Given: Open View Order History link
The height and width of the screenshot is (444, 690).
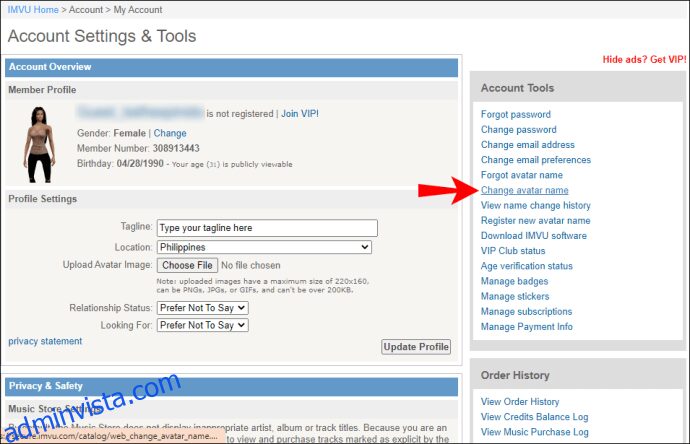Looking at the screenshot, I should pyautogui.click(x=520, y=402).
